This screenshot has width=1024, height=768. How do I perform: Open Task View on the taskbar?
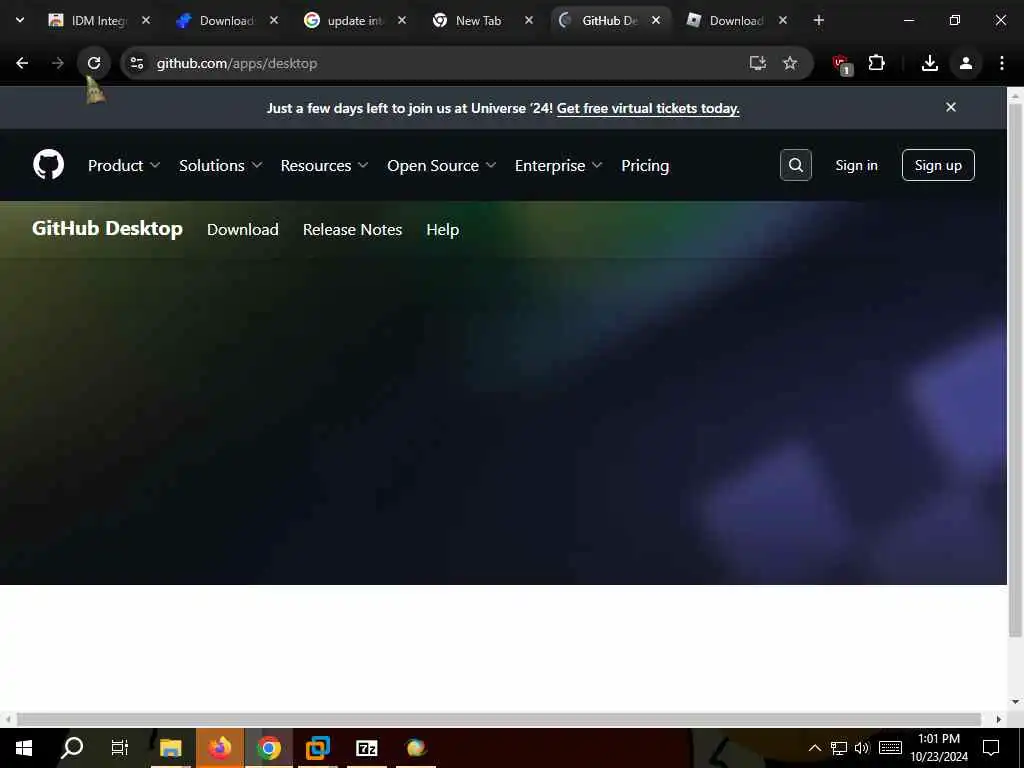click(120, 748)
